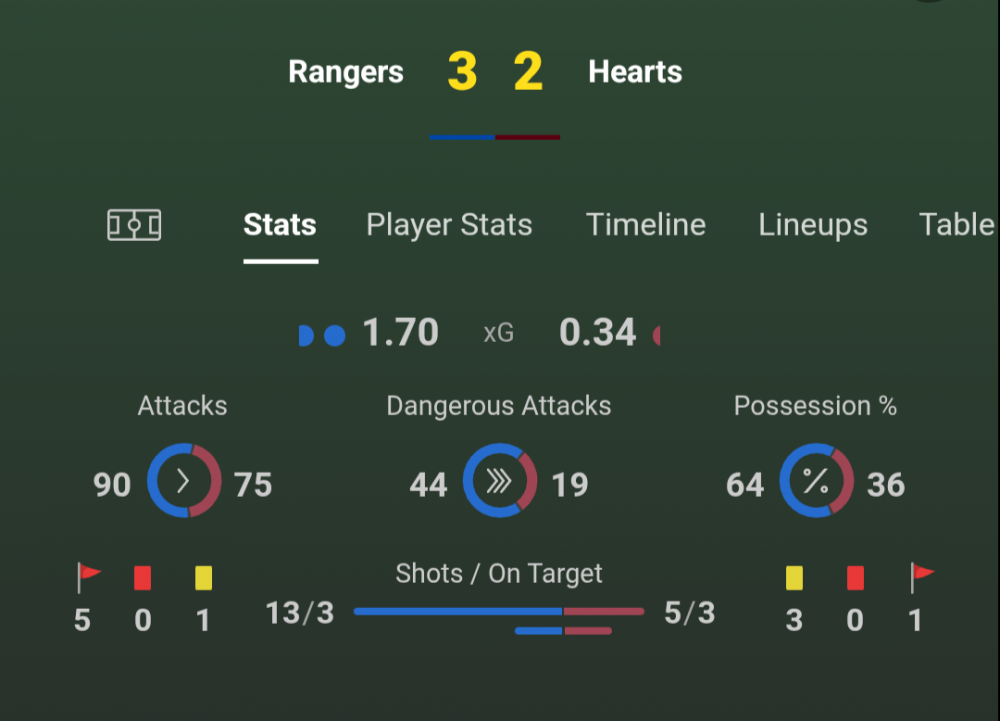The height and width of the screenshot is (721, 1000).
Task: Click Rangers' red card icon
Action: 143,578
